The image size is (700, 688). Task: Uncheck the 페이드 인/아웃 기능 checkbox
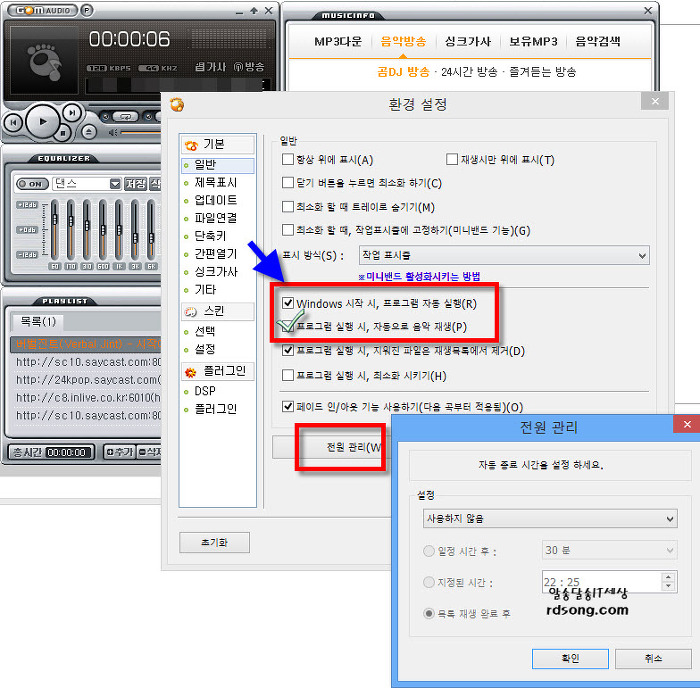pyautogui.click(x=288, y=407)
